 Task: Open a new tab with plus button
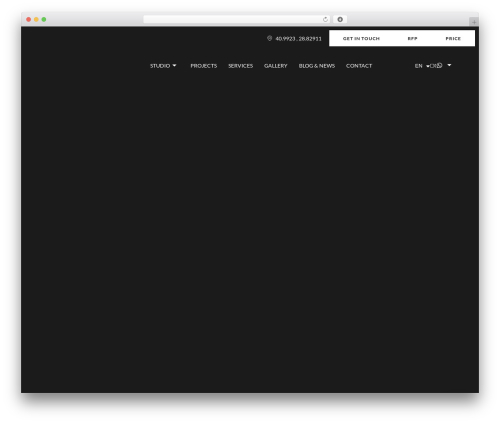474,22
